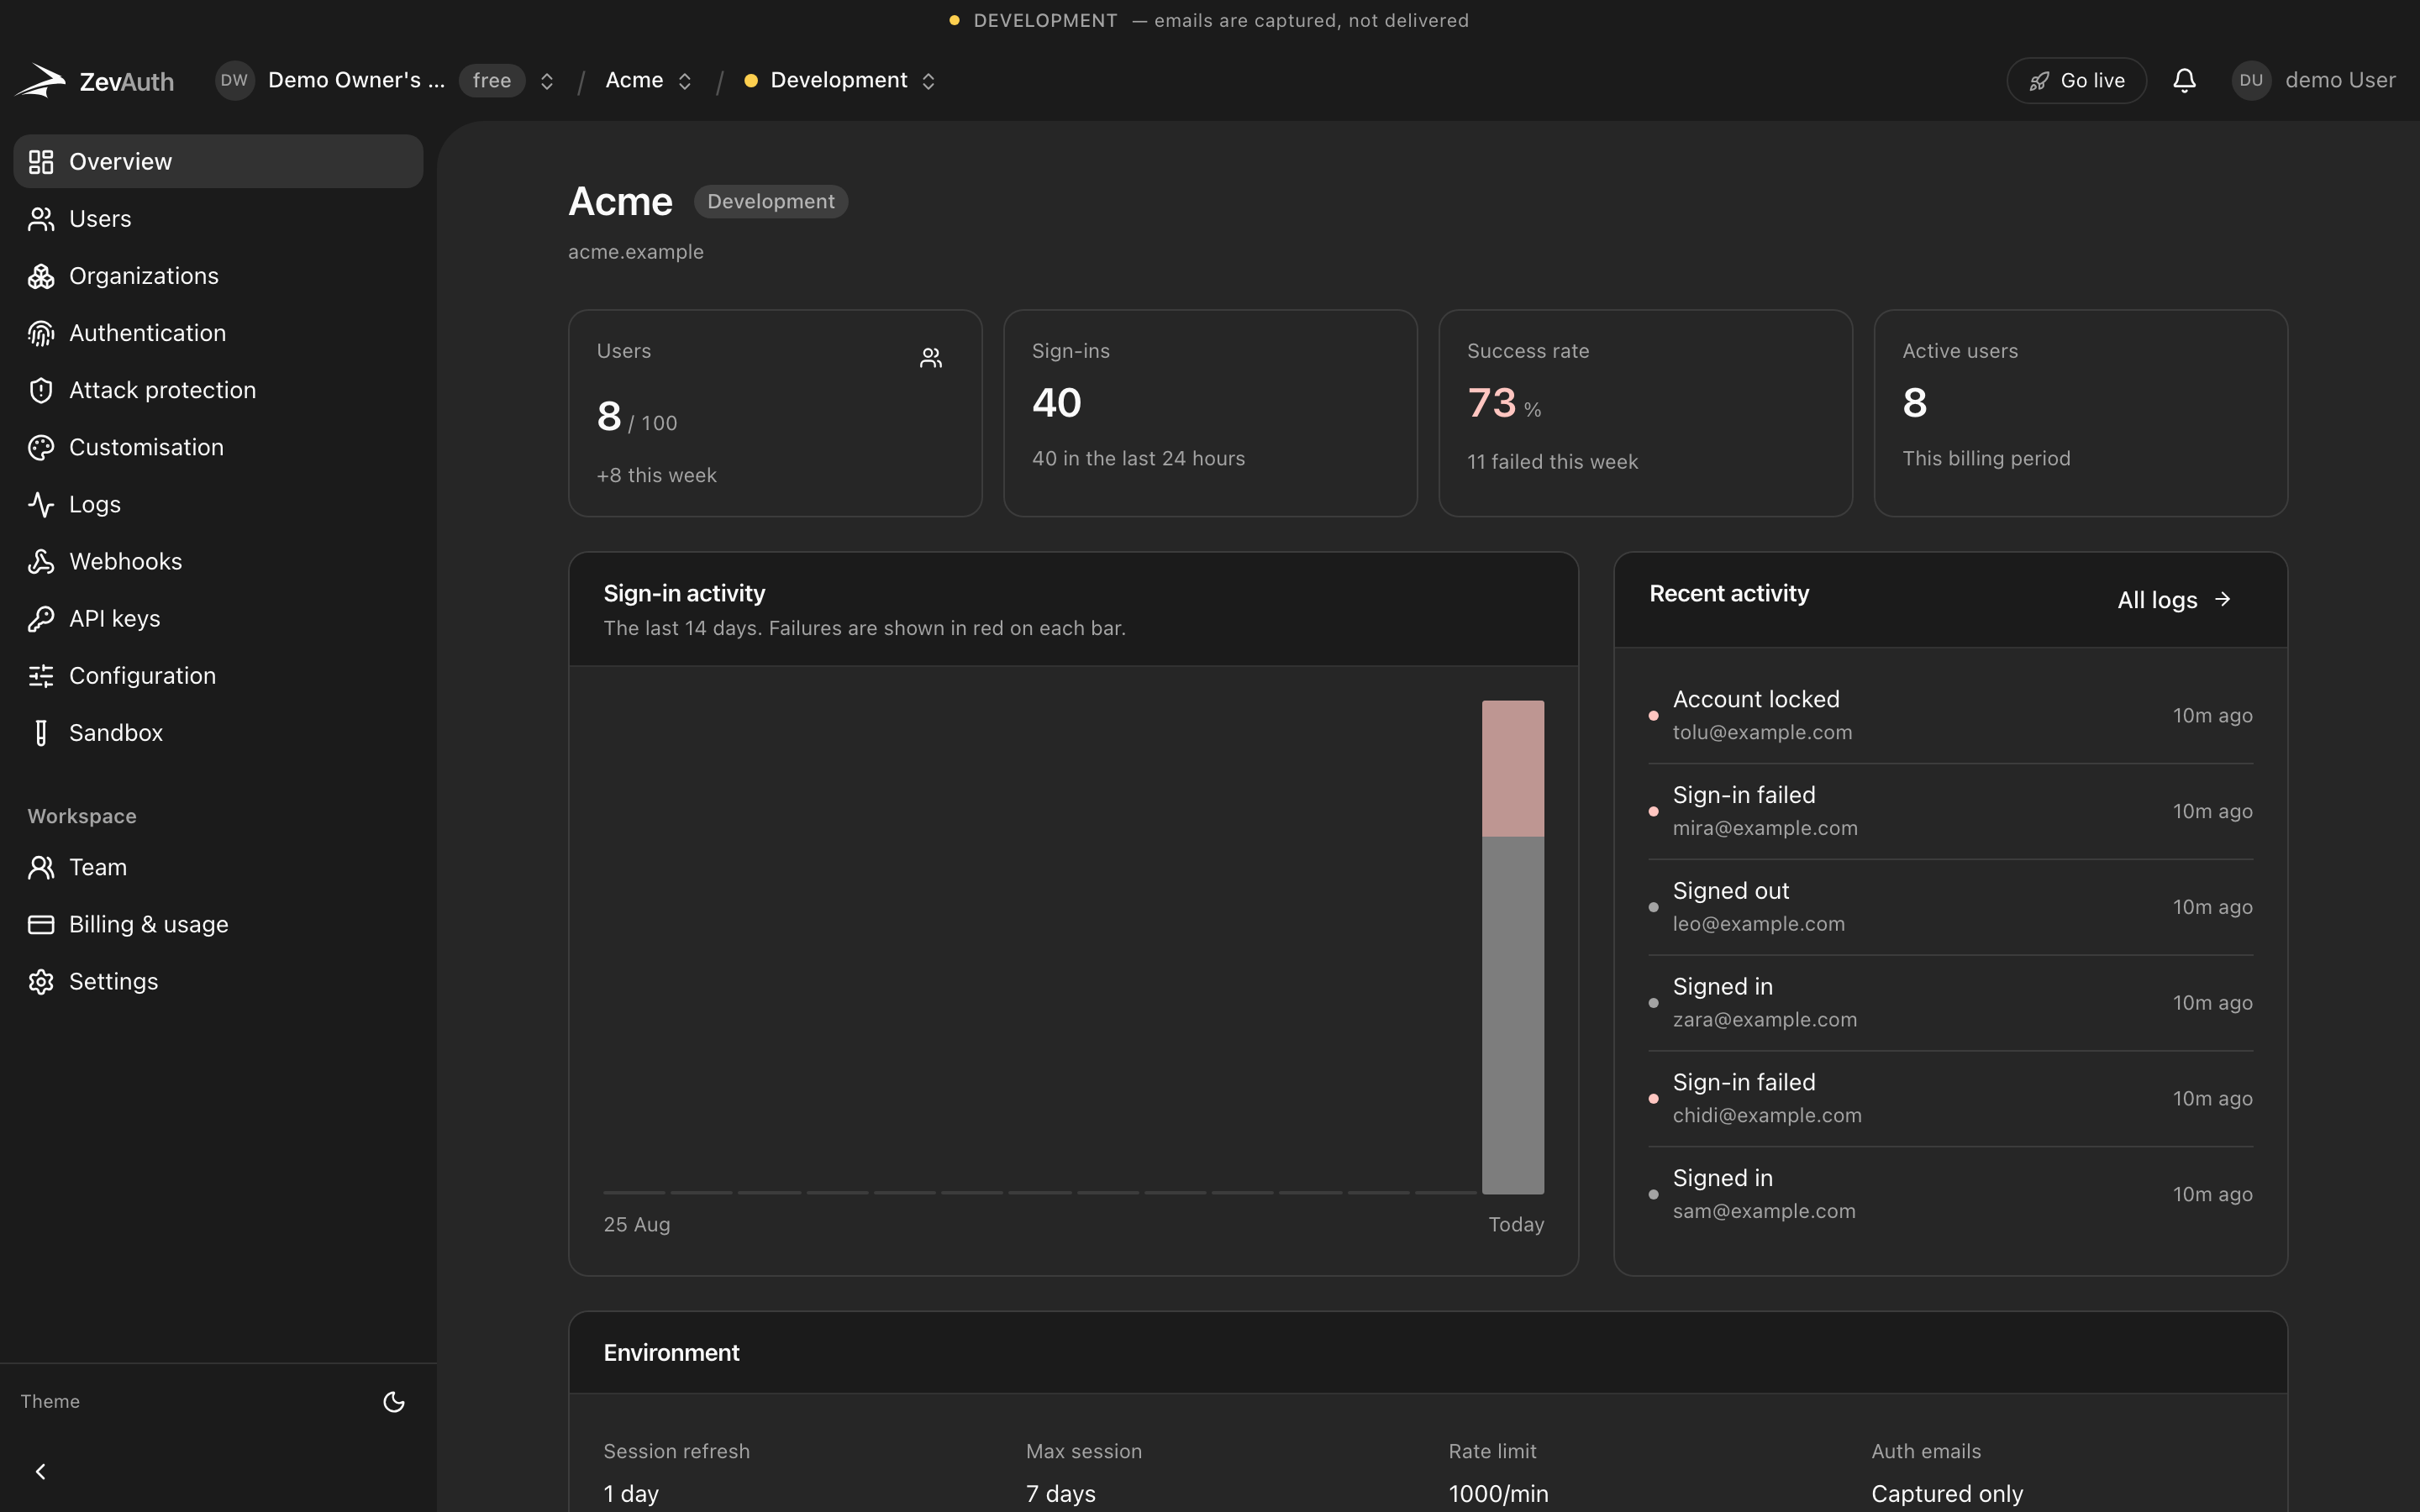Click the Success rate 73% card

pos(1645,413)
